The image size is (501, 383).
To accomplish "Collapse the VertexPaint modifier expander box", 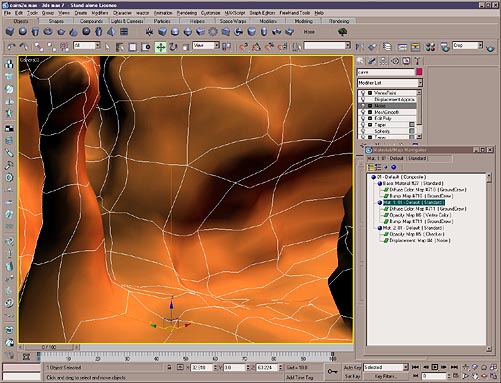I will click(370, 93).
